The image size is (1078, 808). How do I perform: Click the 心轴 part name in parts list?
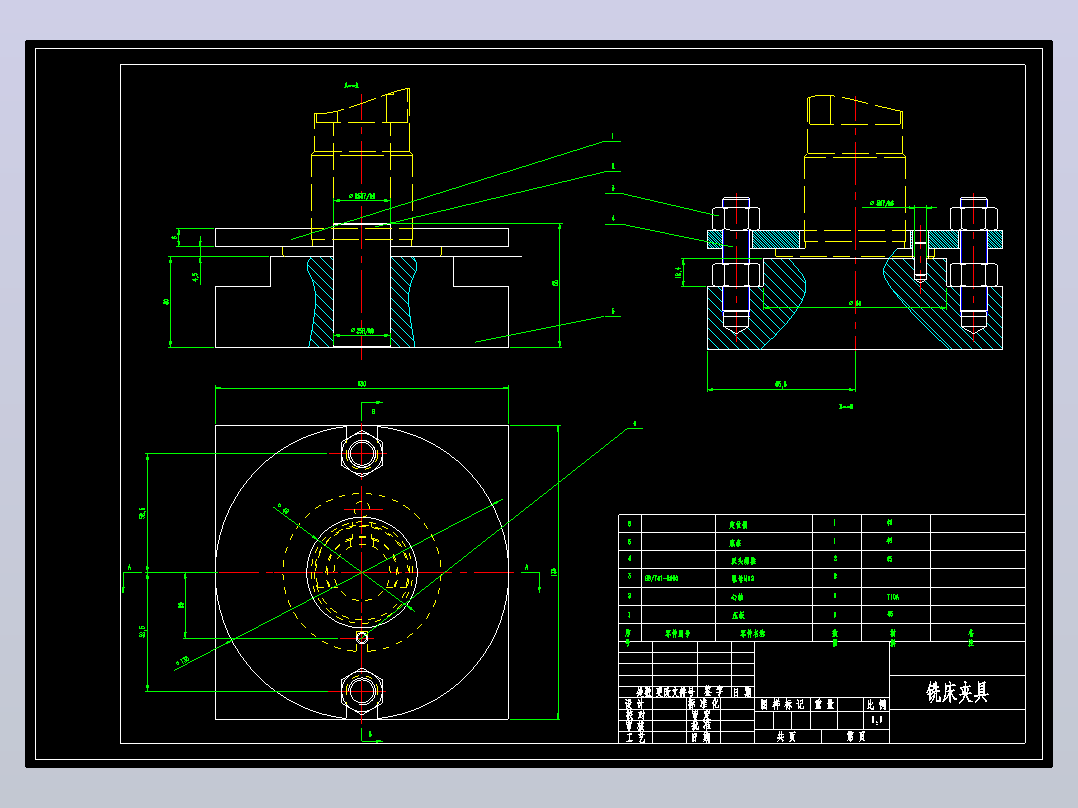tap(738, 597)
